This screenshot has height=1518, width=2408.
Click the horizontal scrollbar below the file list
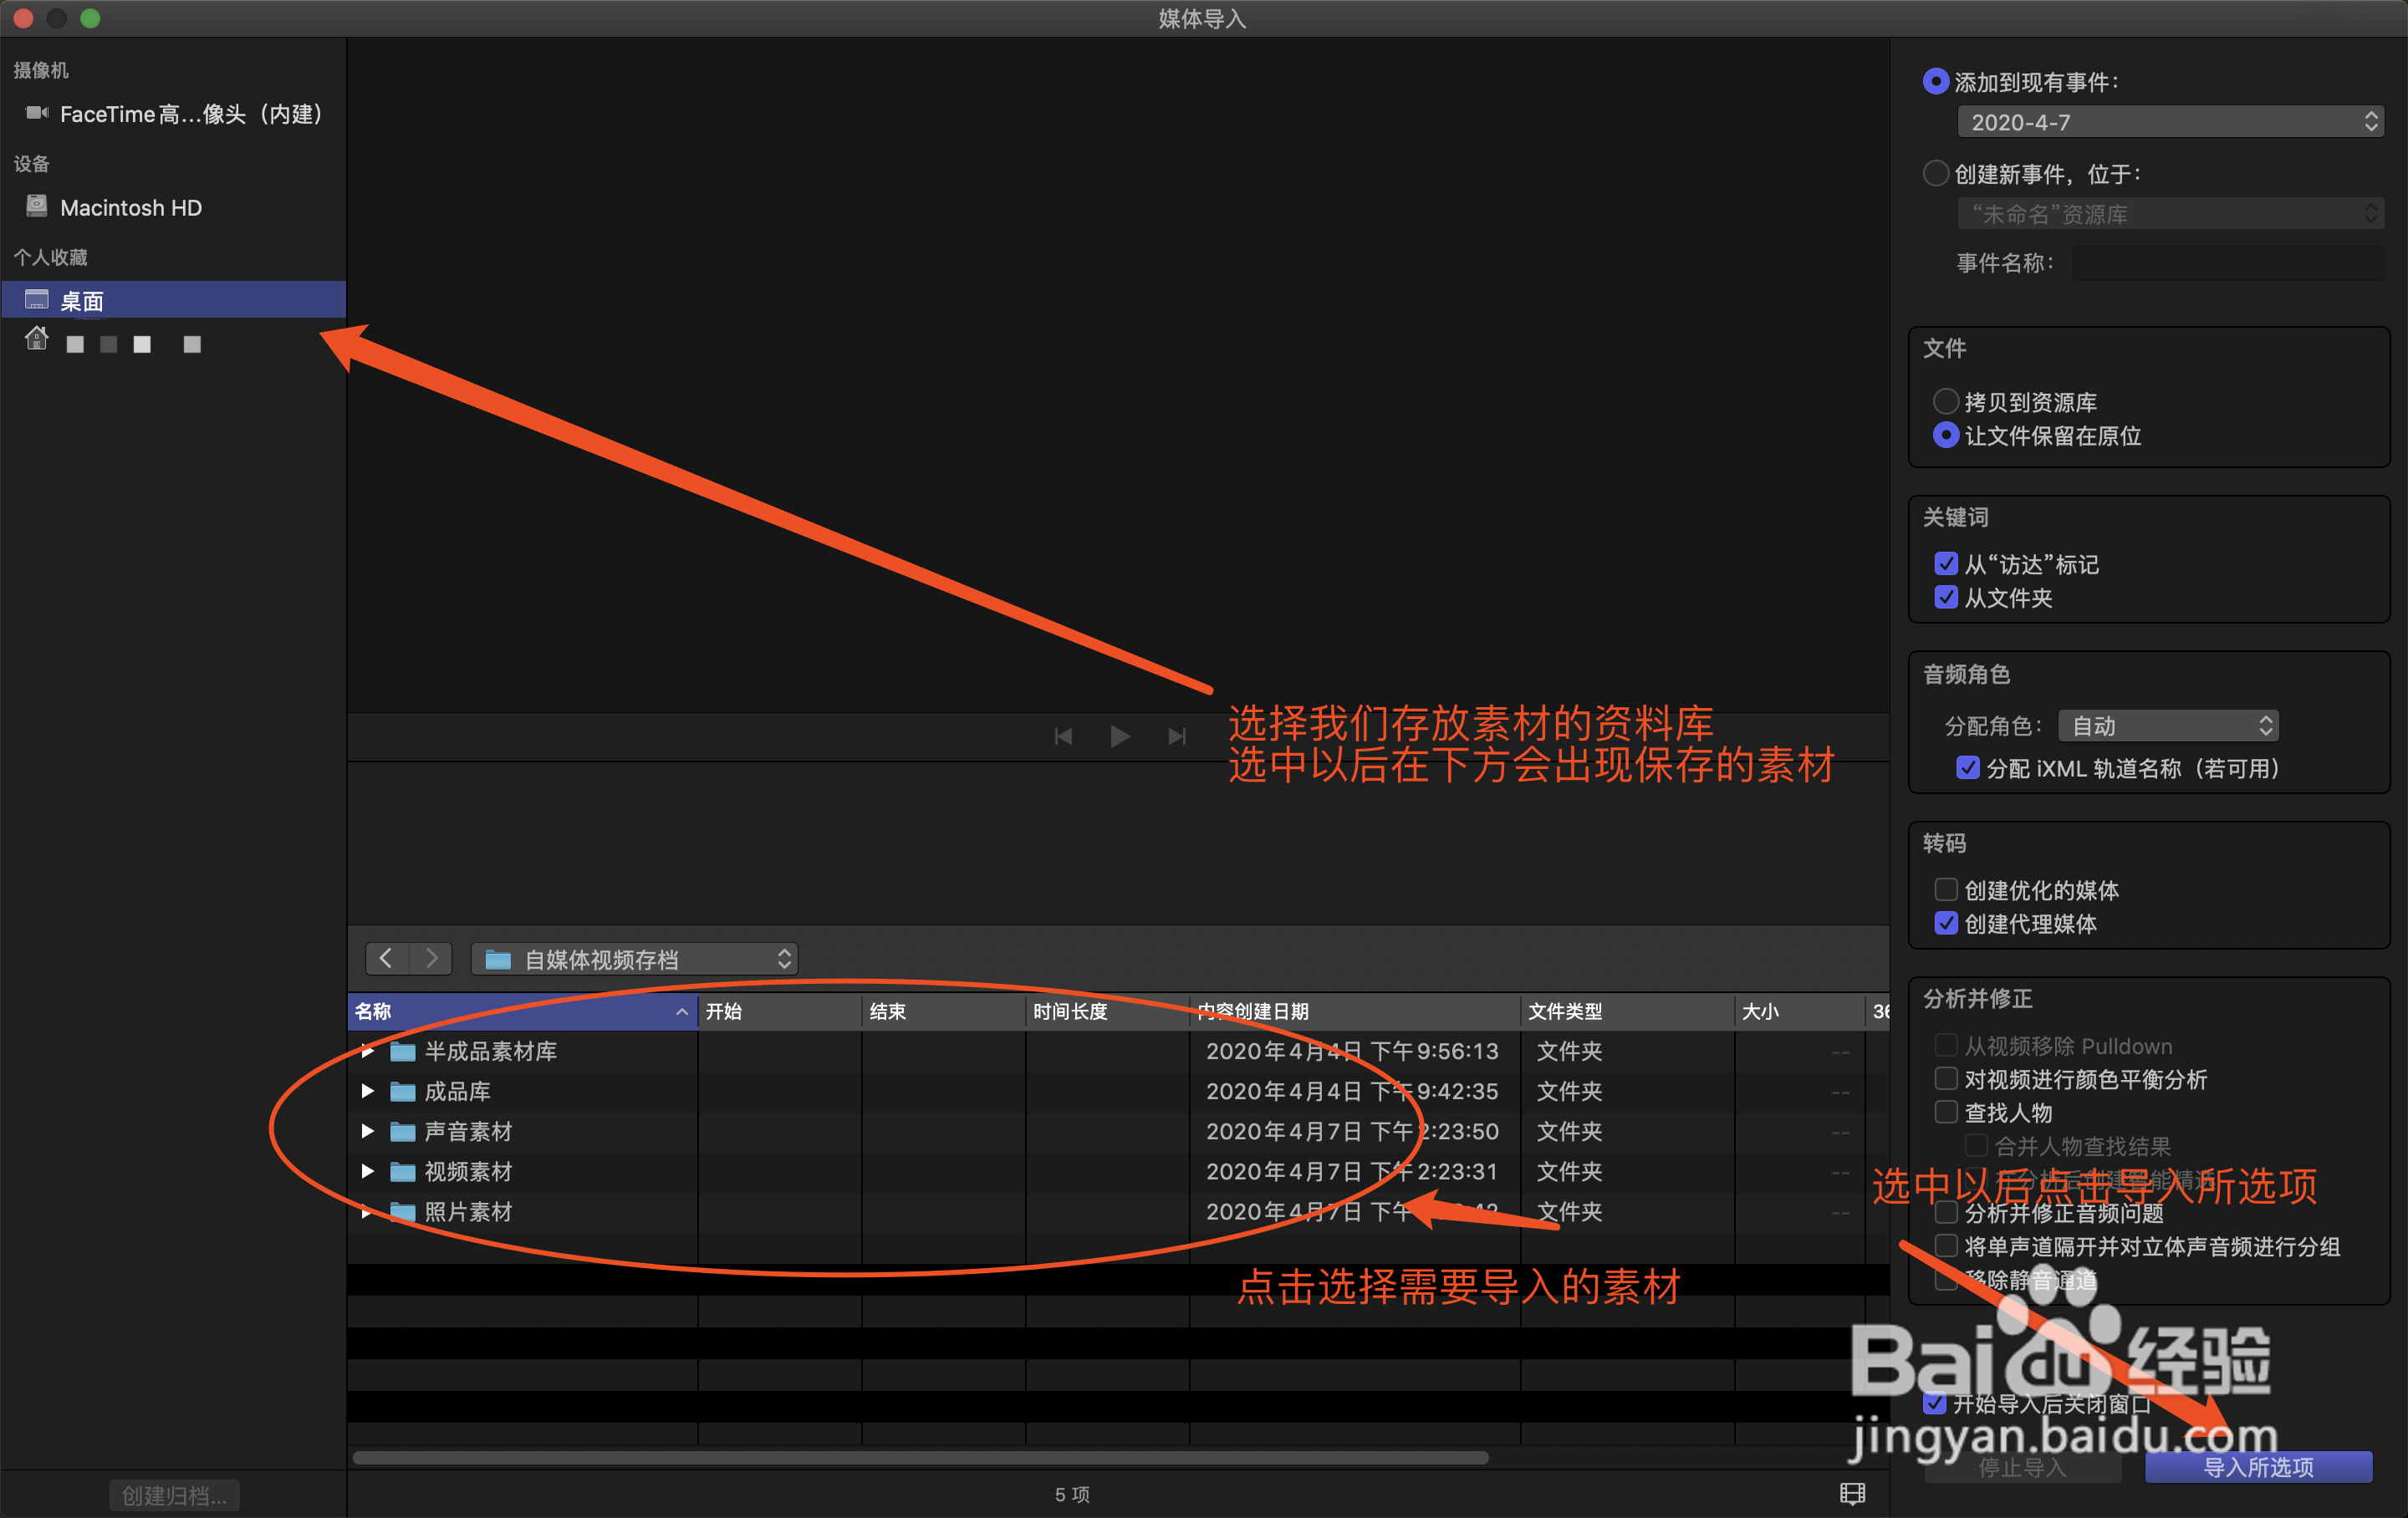[x=920, y=1457]
